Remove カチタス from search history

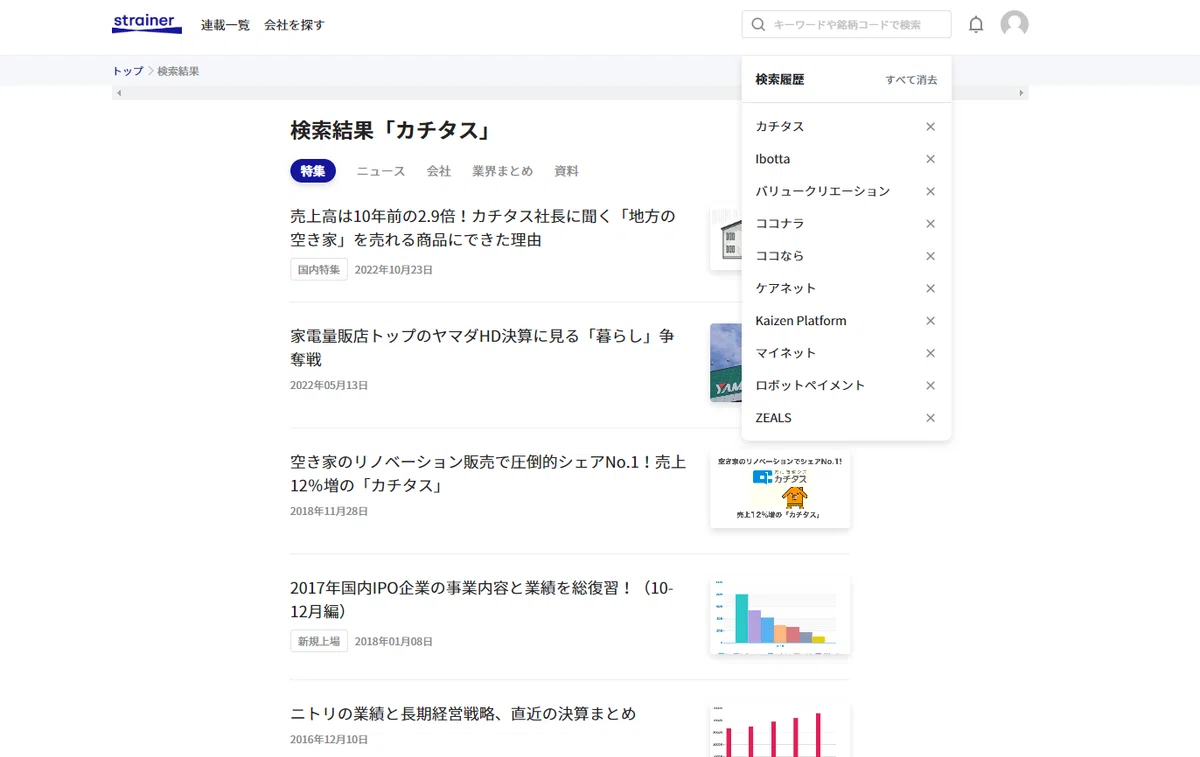pos(930,127)
